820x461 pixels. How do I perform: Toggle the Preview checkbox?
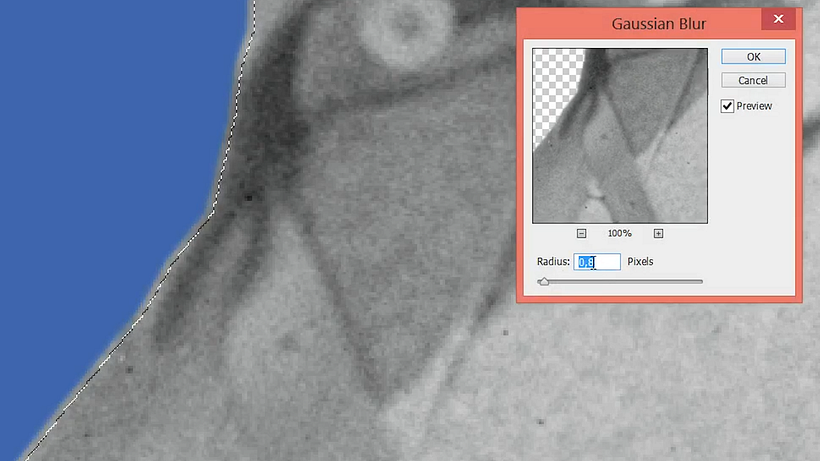(727, 106)
